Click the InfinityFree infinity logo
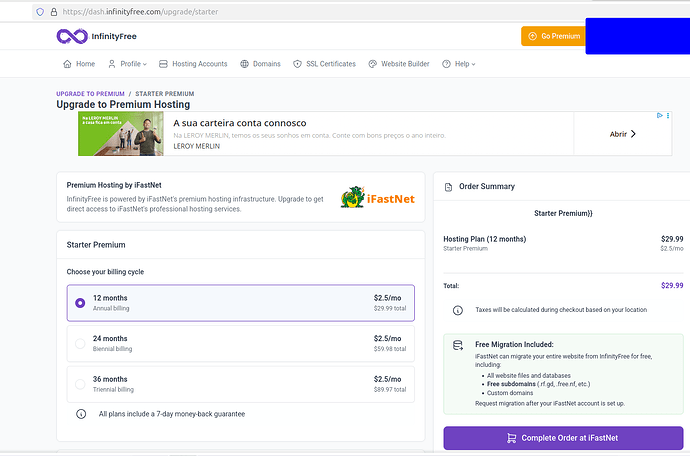690x456 pixels. (72, 36)
